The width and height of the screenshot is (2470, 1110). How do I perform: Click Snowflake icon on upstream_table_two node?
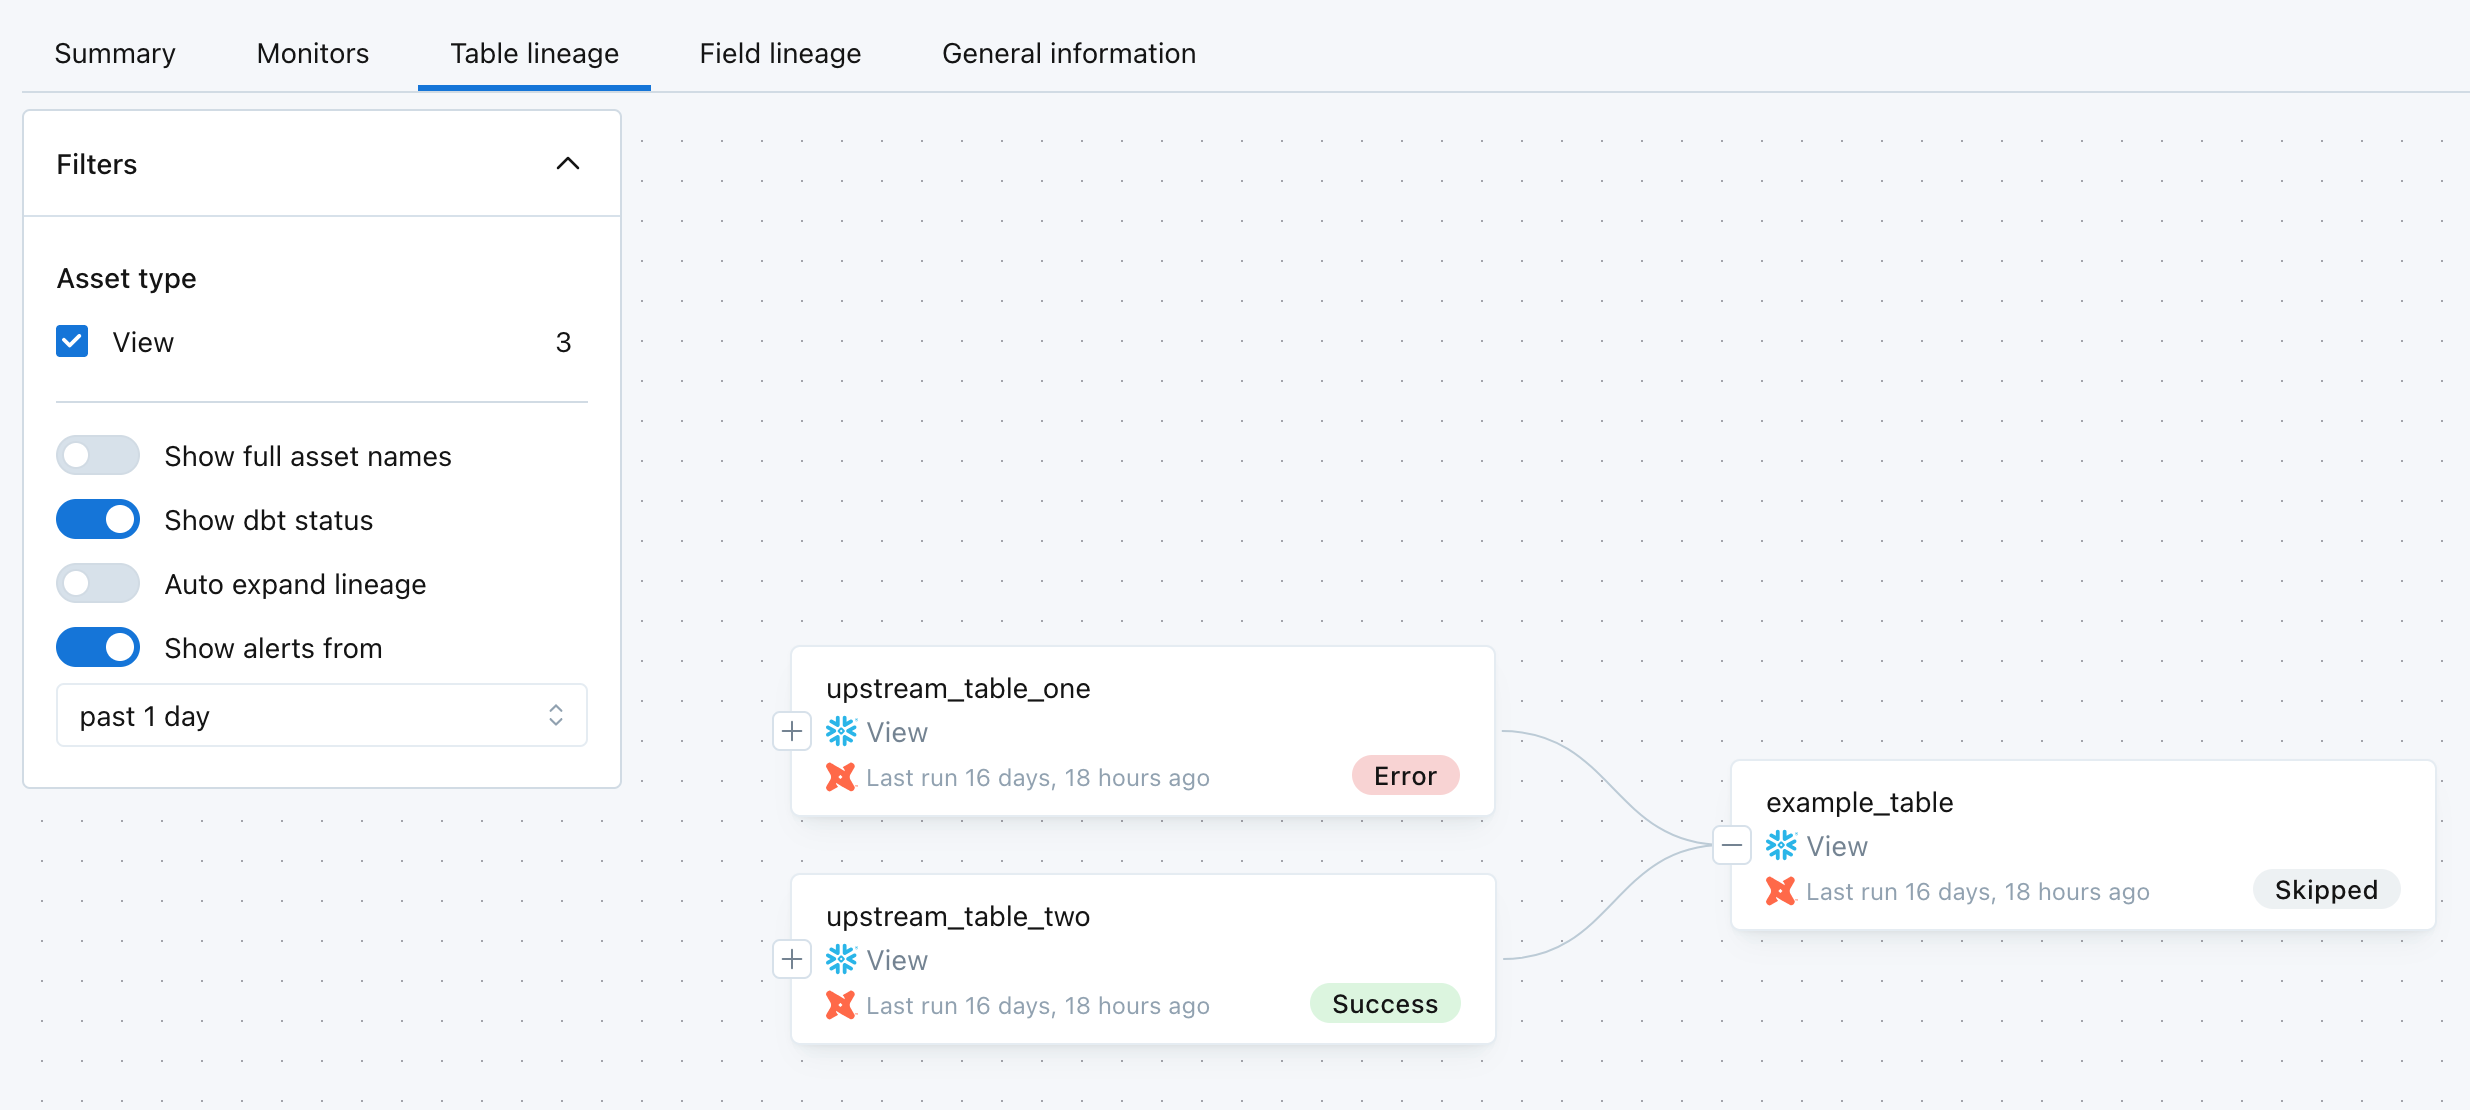pyautogui.click(x=841, y=960)
